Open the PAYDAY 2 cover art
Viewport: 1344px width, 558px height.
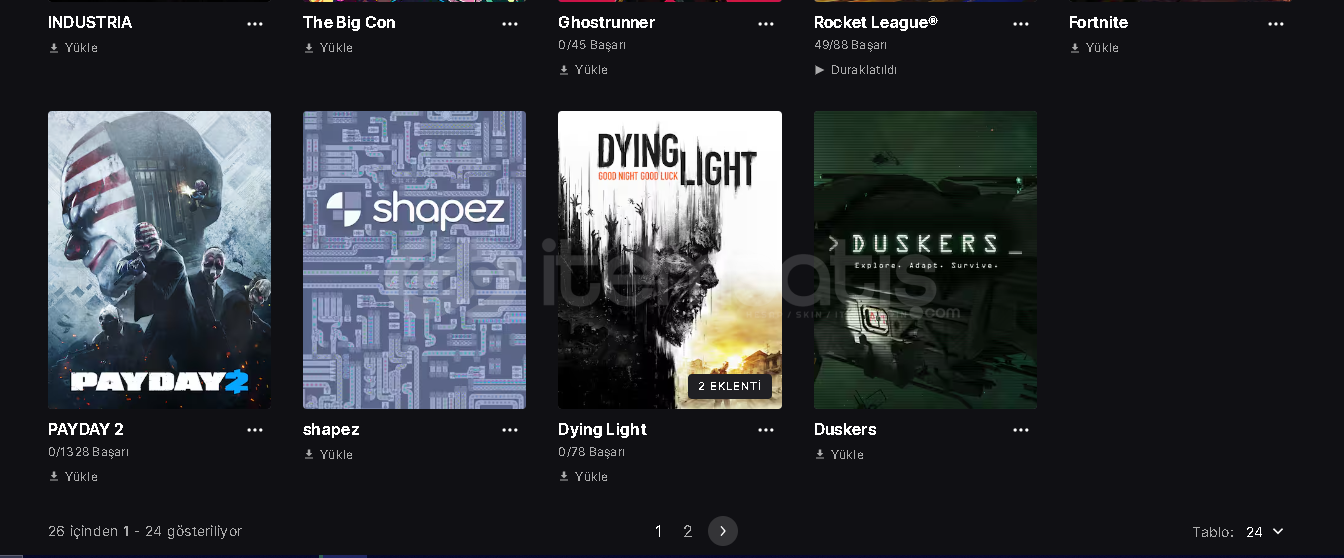(x=159, y=260)
